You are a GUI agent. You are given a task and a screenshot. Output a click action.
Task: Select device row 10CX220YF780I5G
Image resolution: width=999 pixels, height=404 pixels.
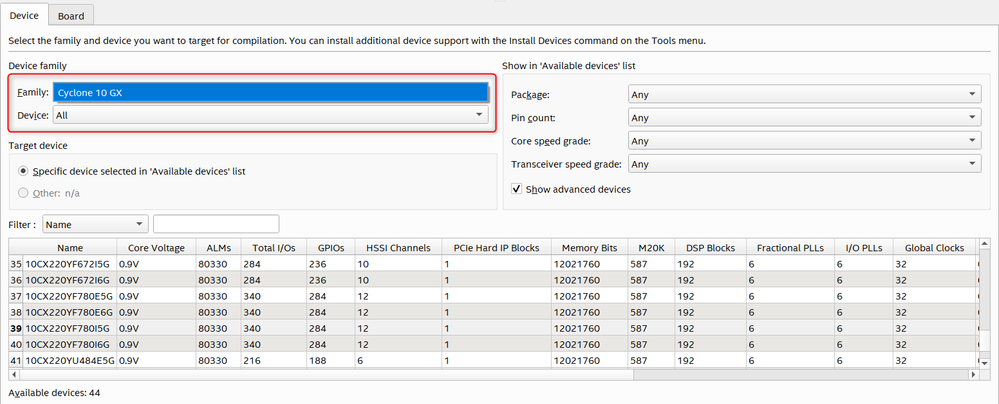[x=69, y=328]
